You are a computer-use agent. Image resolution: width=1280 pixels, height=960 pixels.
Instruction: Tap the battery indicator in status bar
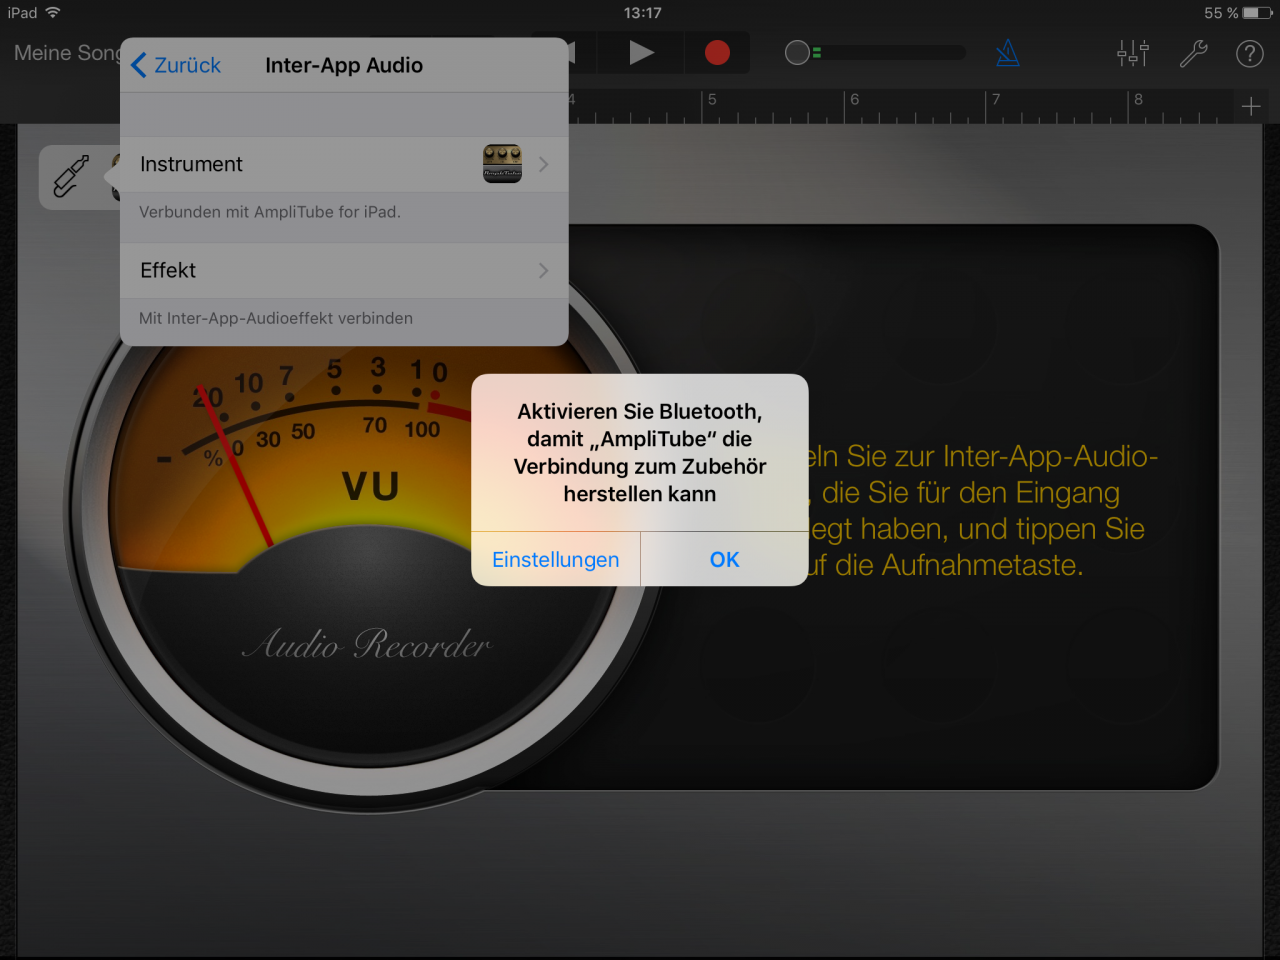pos(1257,13)
